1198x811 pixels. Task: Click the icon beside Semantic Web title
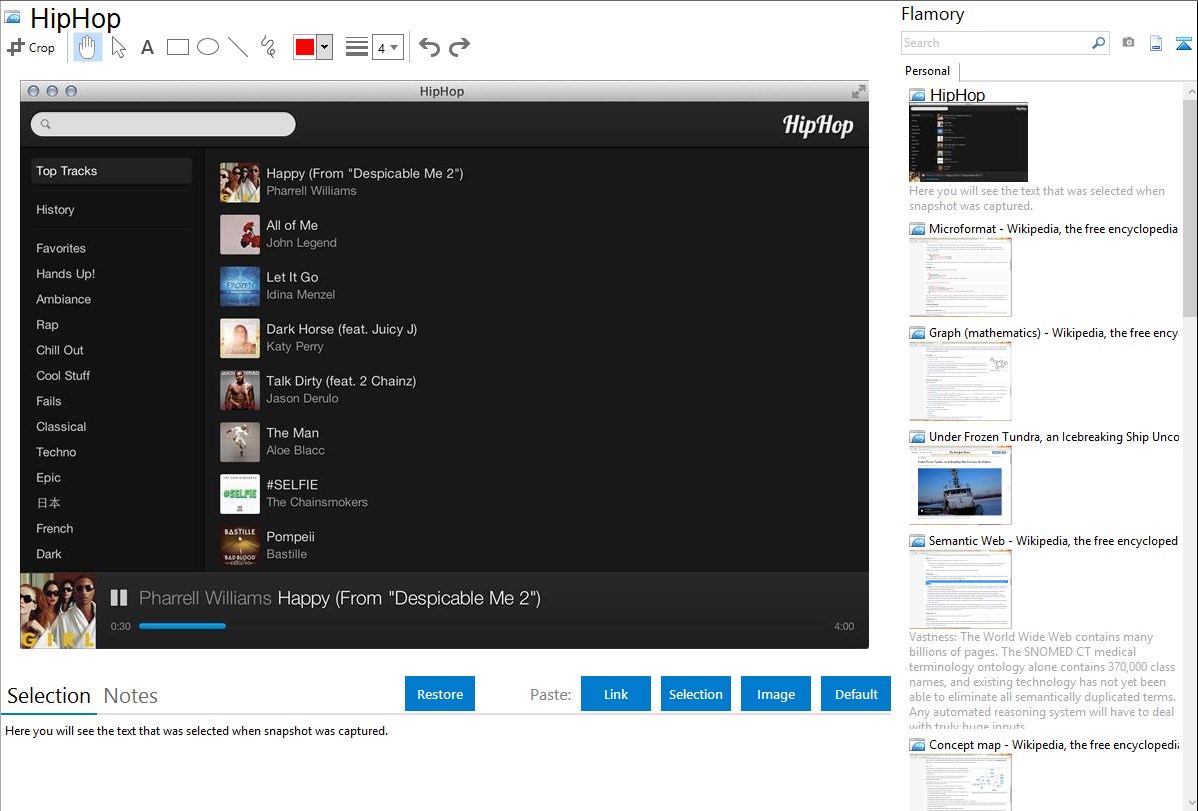917,541
